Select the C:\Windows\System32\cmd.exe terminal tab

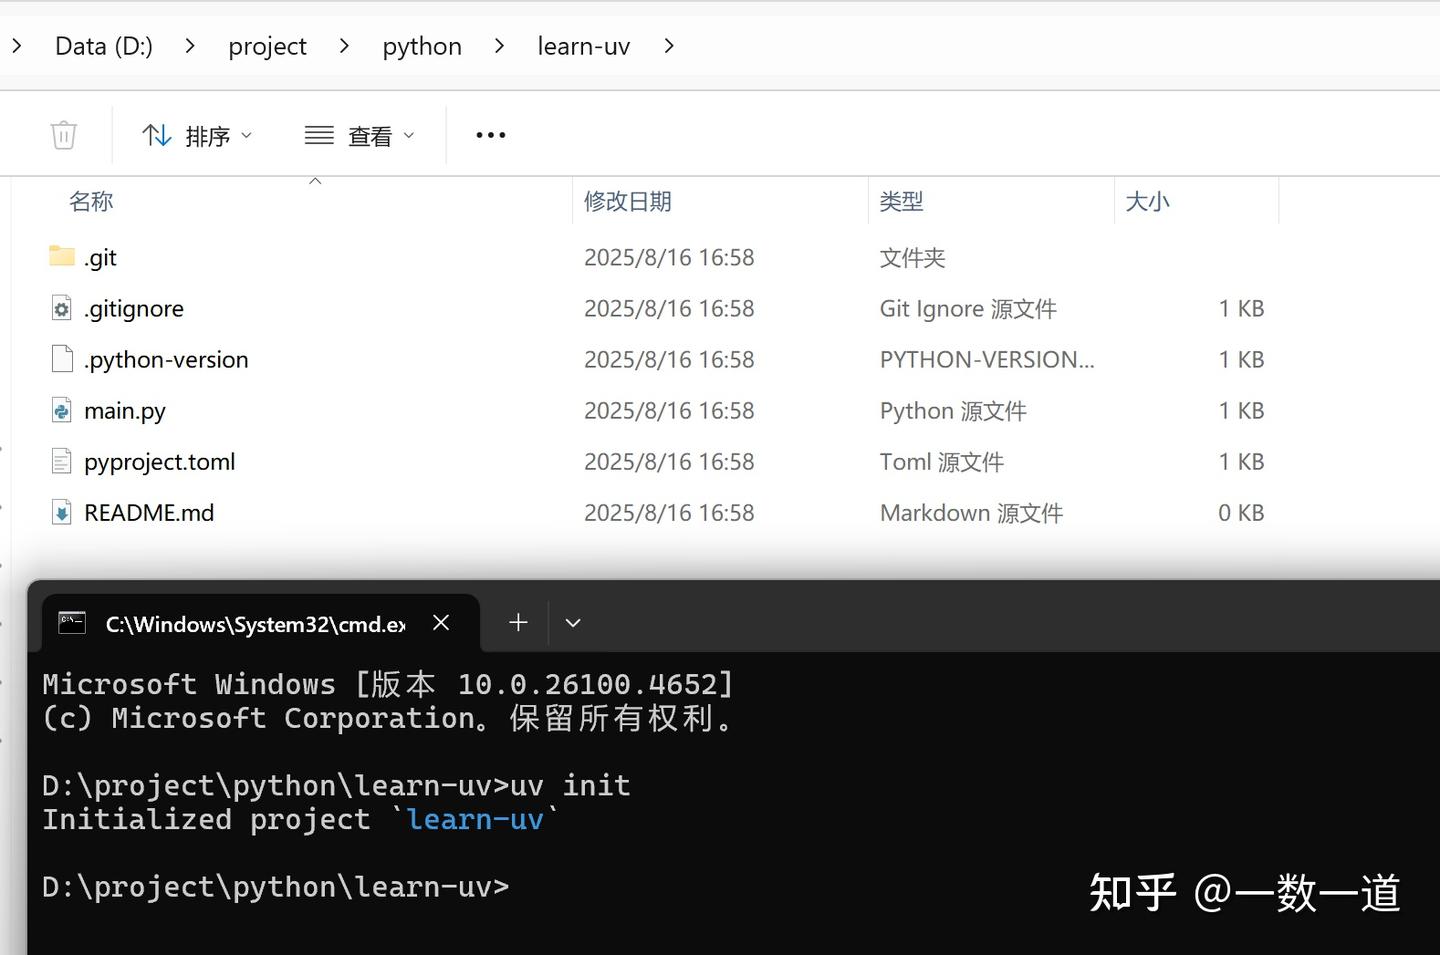(255, 623)
